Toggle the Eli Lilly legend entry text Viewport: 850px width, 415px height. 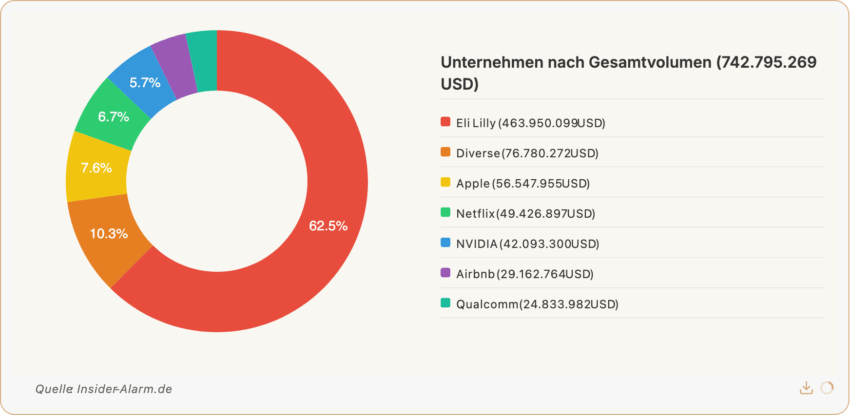pyautogui.click(x=530, y=123)
